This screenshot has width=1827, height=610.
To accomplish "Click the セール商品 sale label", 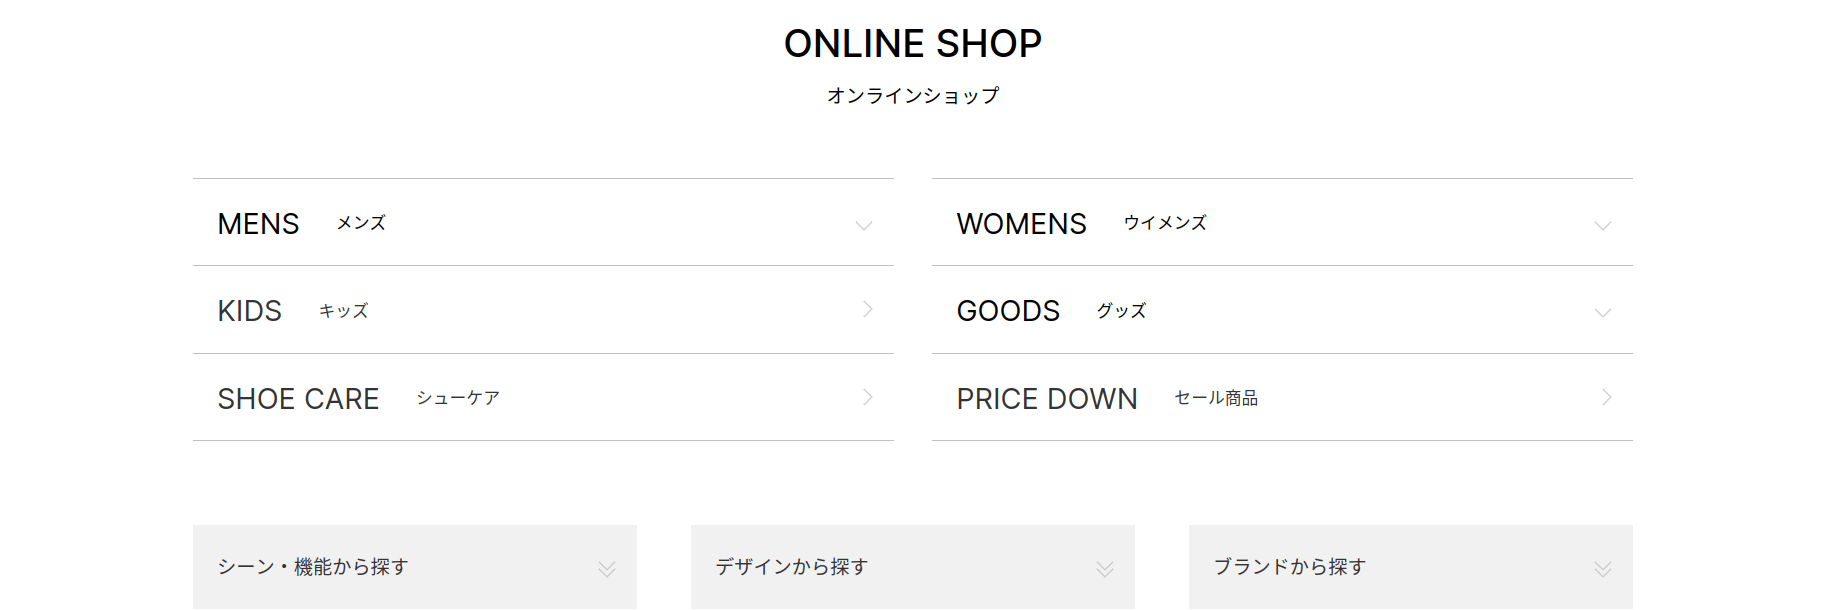I will pos(1216,398).
